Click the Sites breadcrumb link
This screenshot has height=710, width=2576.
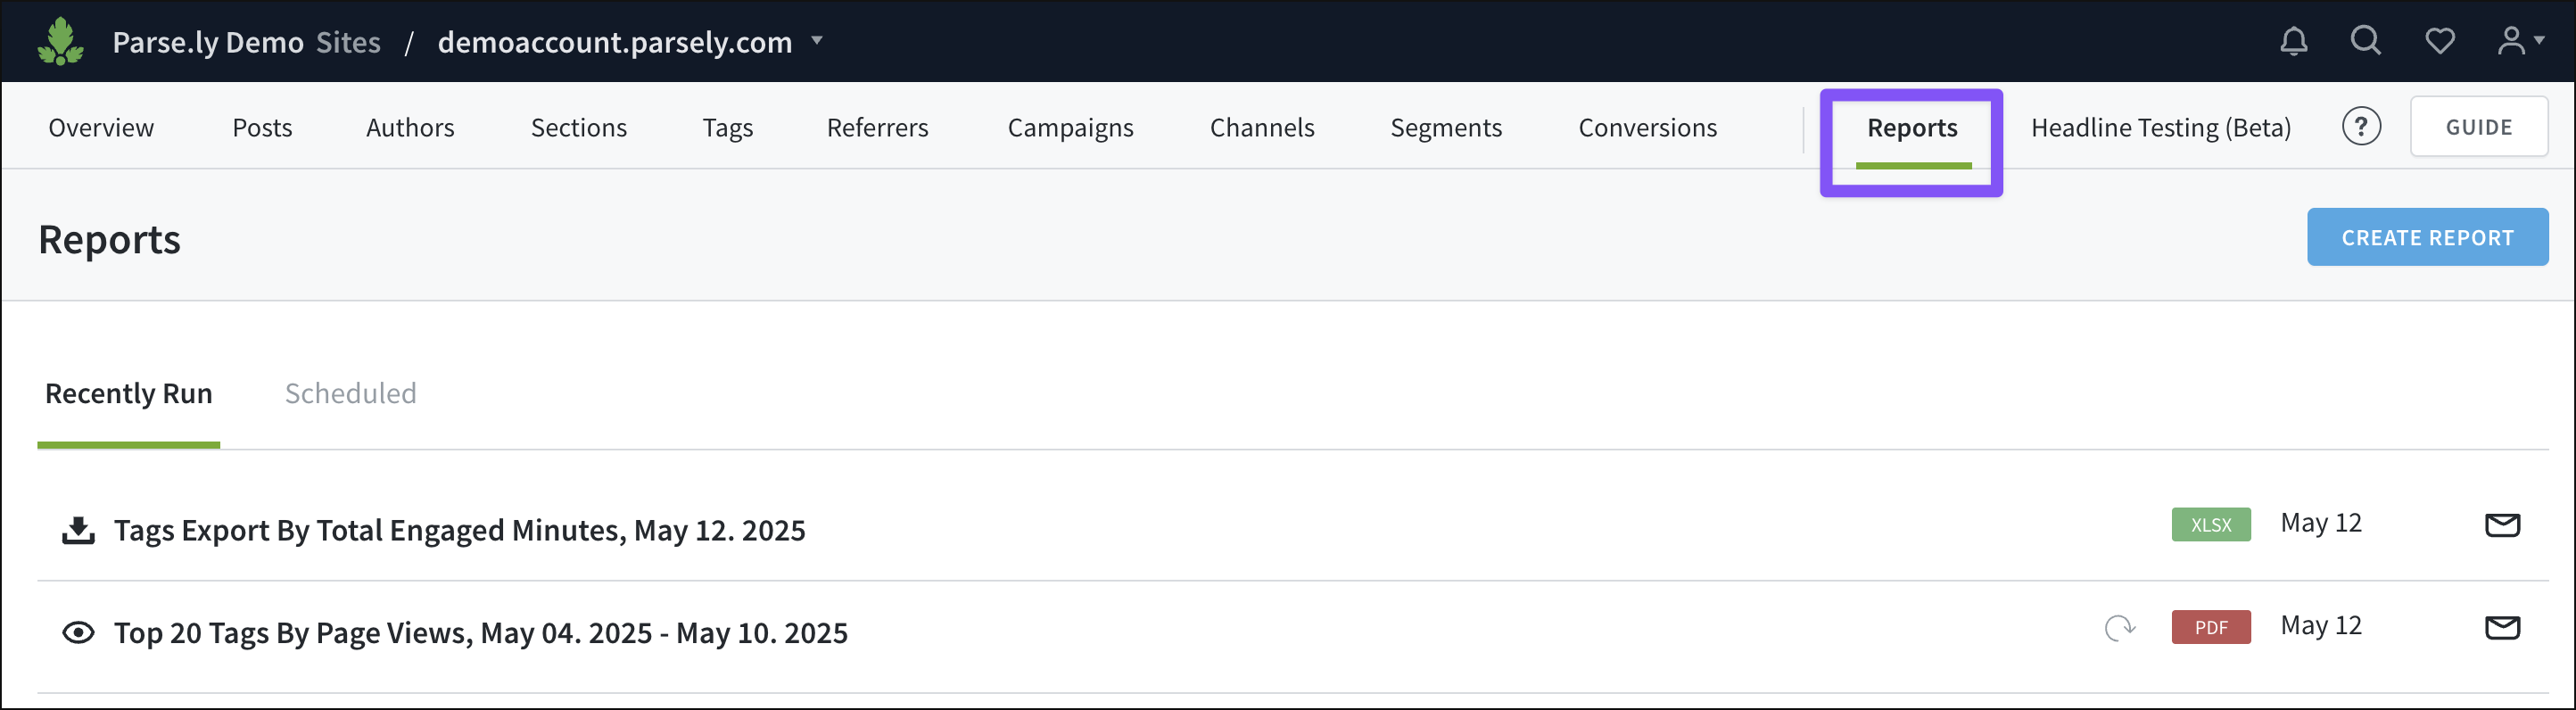coord(349,42)
